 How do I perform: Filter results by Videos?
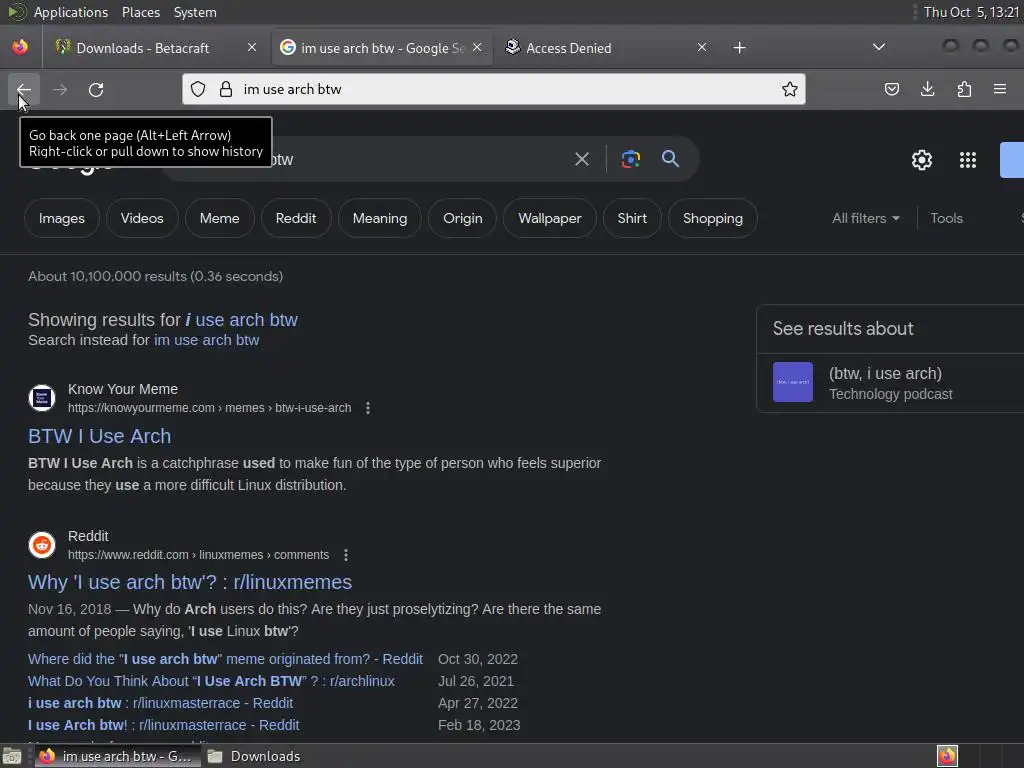click(x=142, y=218)
